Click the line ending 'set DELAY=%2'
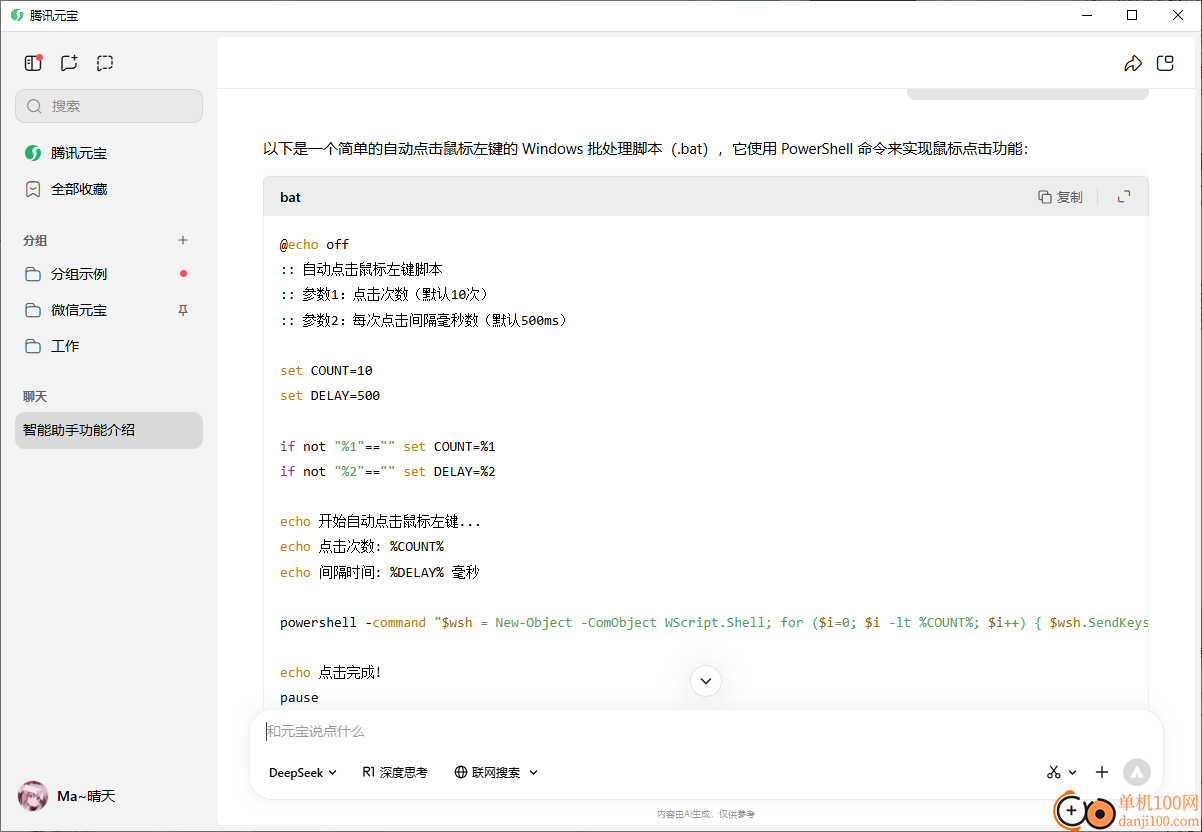This screenshot has width=1202, height=832. [x=388, y=471]
